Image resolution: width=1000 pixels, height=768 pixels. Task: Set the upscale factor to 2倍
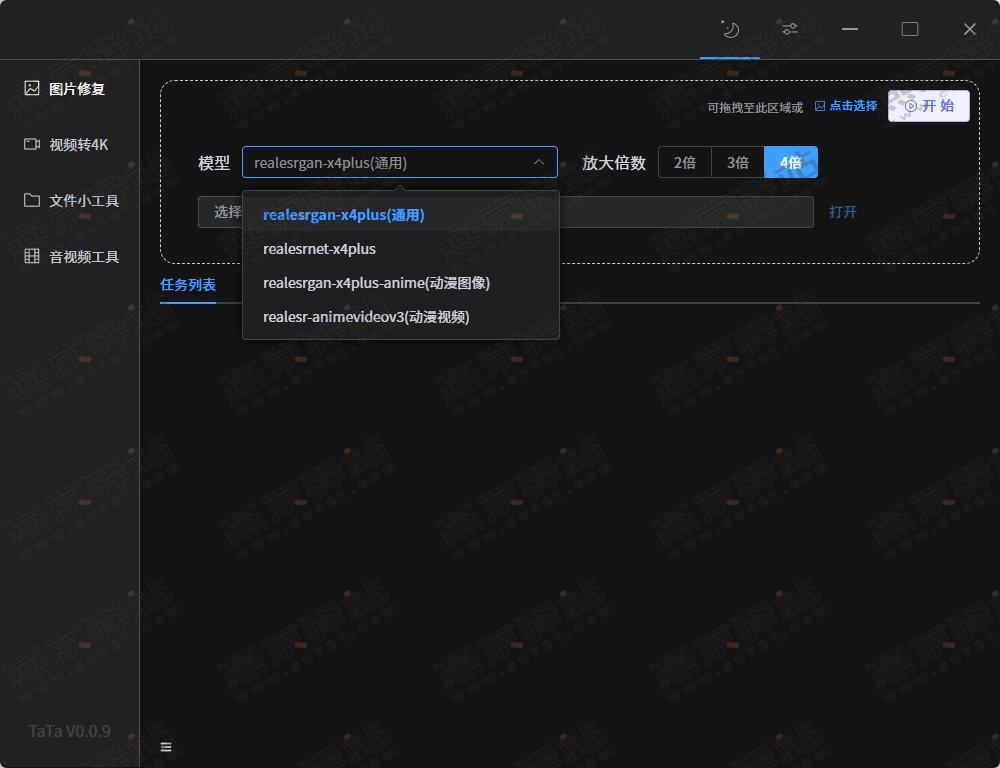click(684, 162)
